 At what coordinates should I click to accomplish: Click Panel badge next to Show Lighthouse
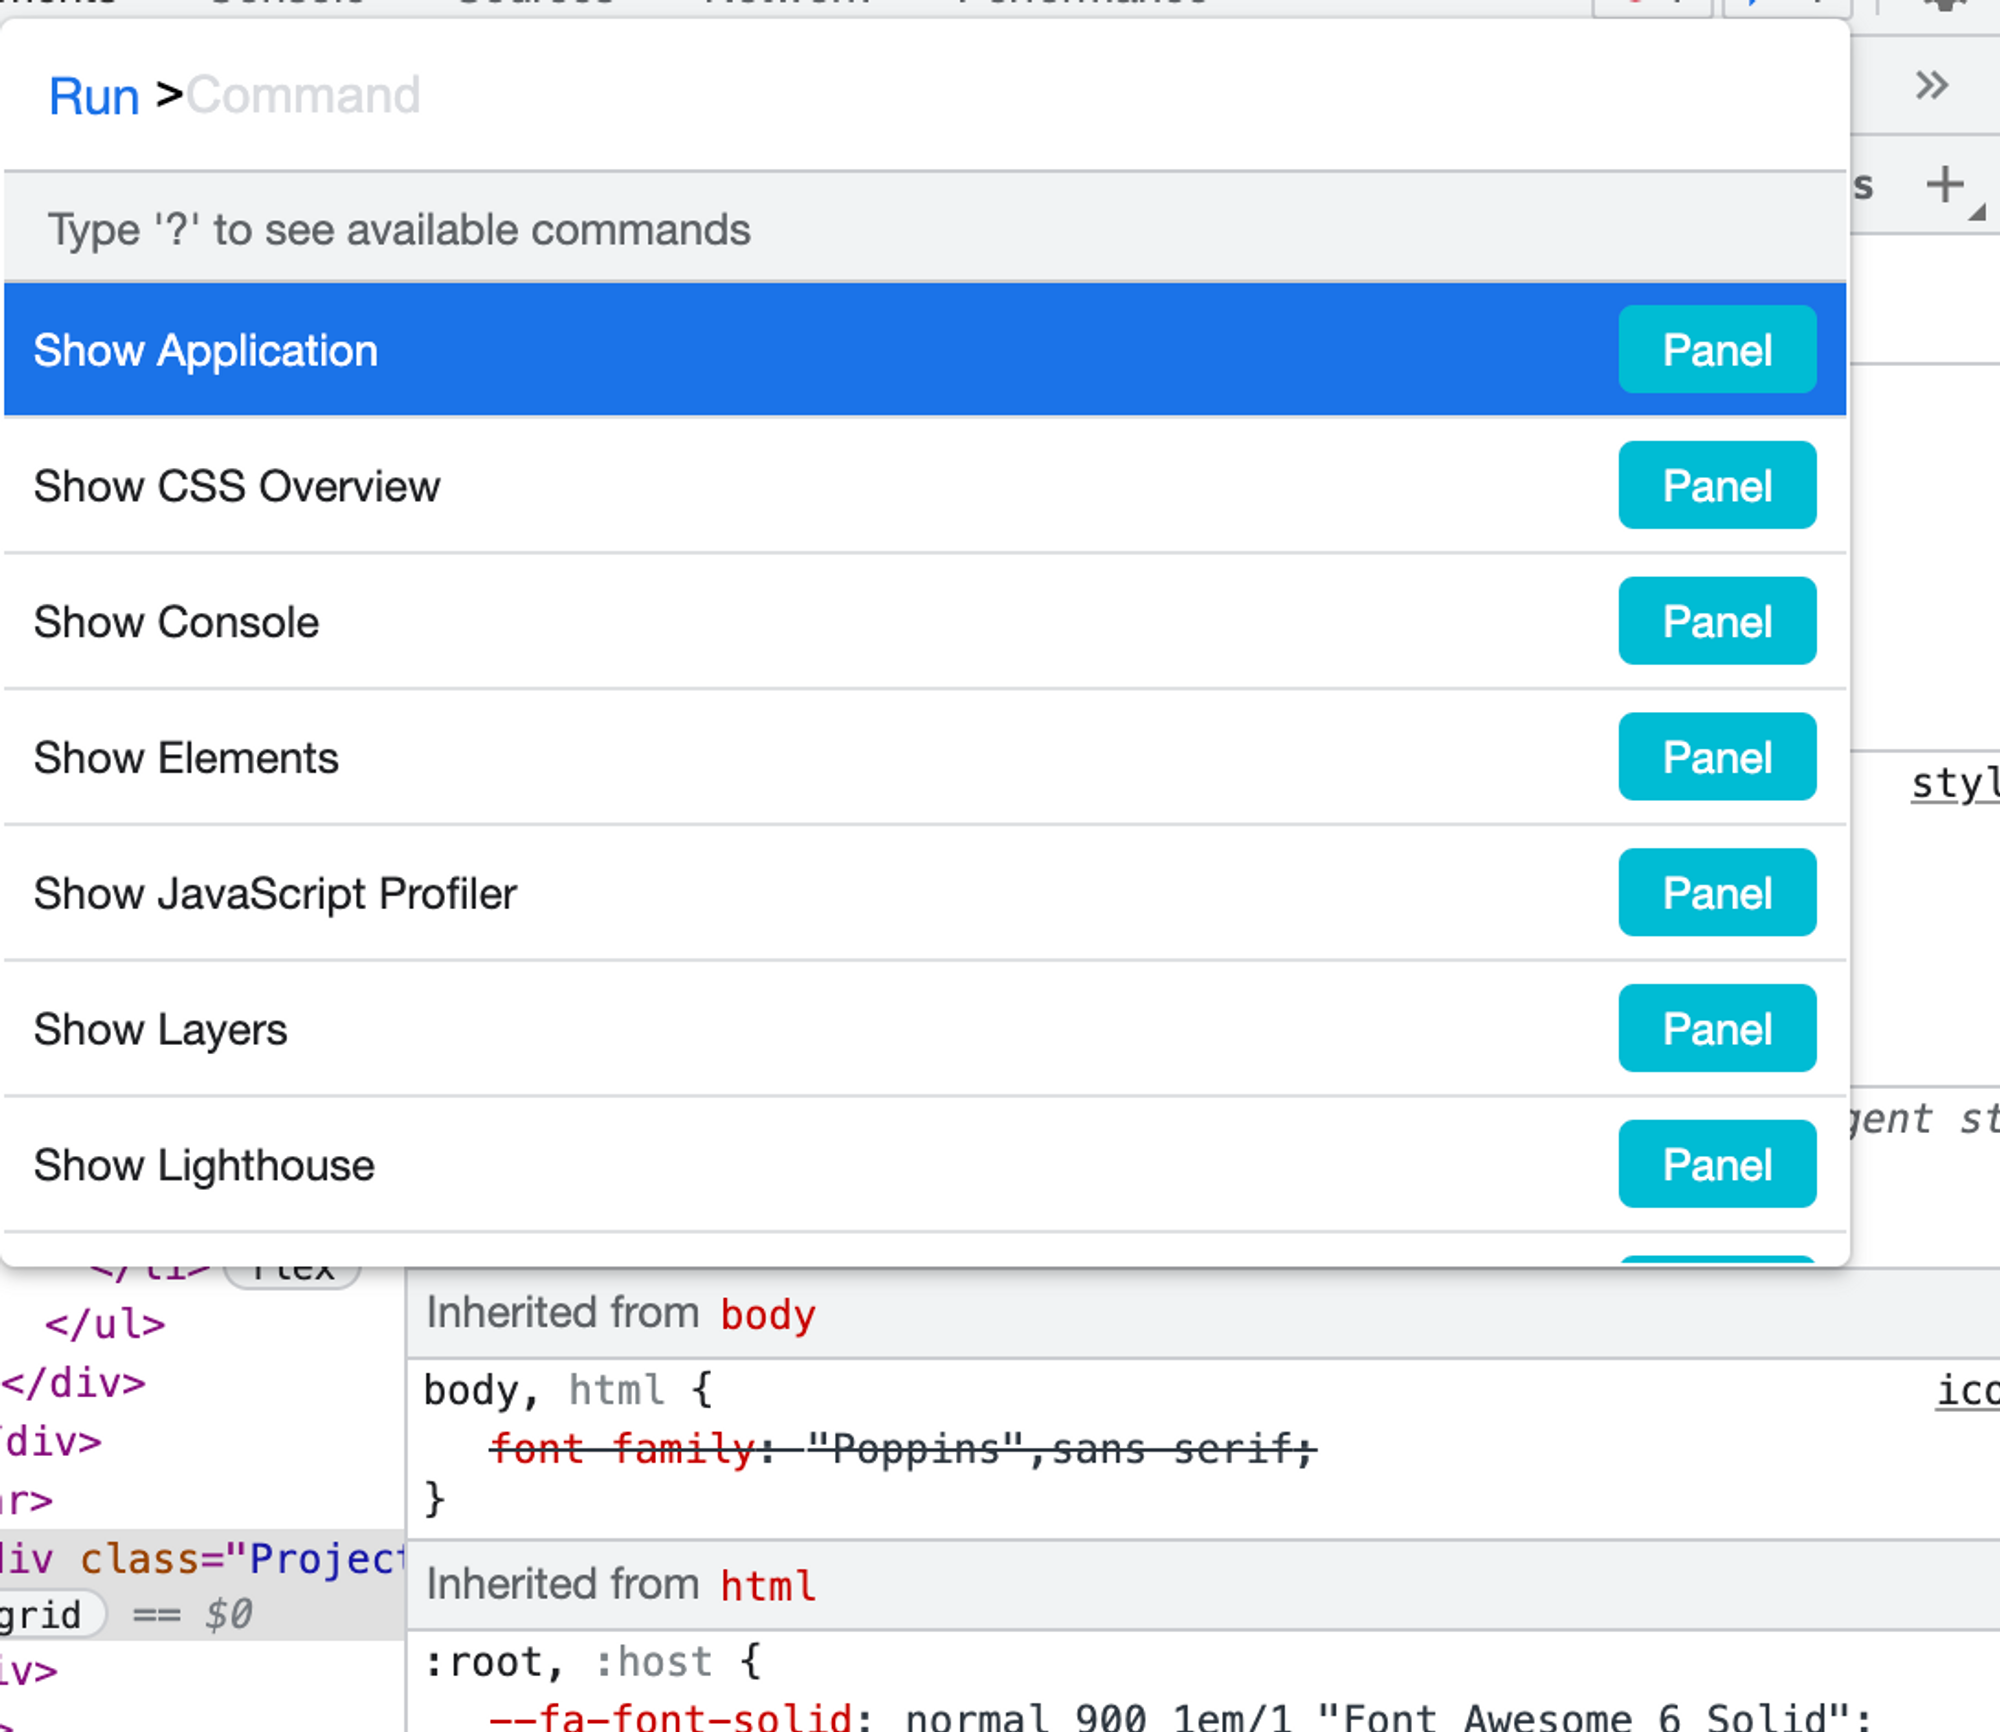click(1716, 1165)
